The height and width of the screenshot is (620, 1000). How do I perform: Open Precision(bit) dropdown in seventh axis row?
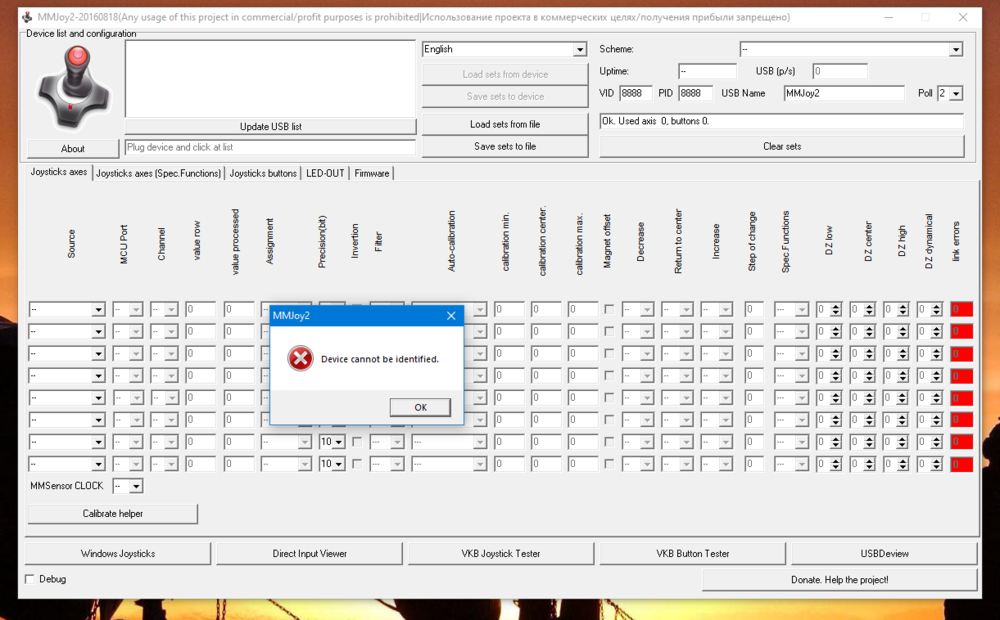pyautogui.click(x=339, y=441)
